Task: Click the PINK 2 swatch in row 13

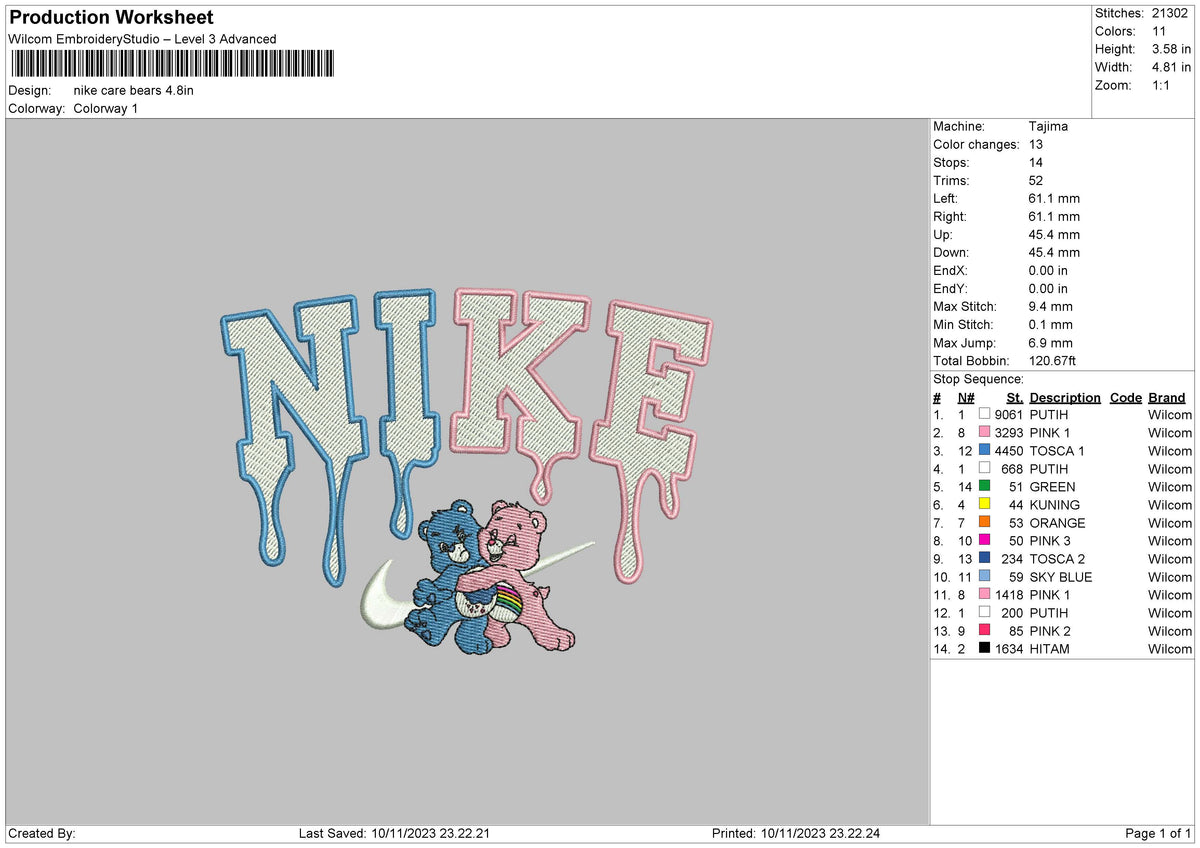Action: pyautogui.click(x=985, y=631)
